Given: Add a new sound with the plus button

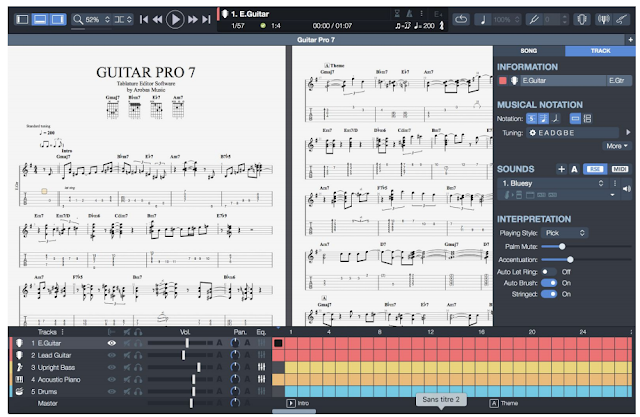Looking at the screenshot, I should (561, 169).
